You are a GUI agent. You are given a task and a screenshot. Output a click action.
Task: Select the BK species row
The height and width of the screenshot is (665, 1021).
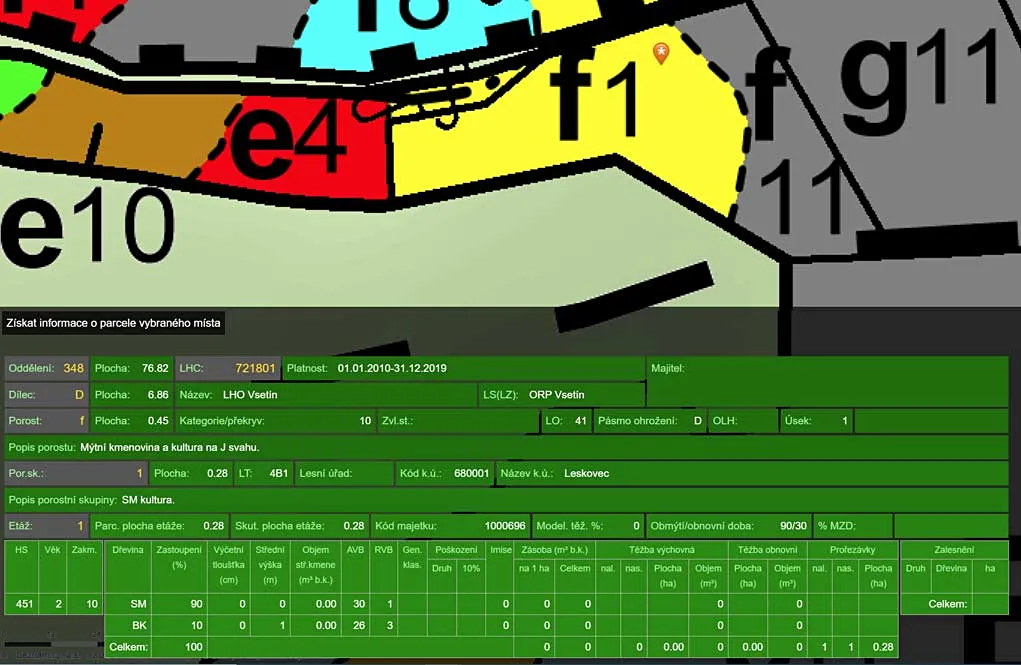point(139,625)
